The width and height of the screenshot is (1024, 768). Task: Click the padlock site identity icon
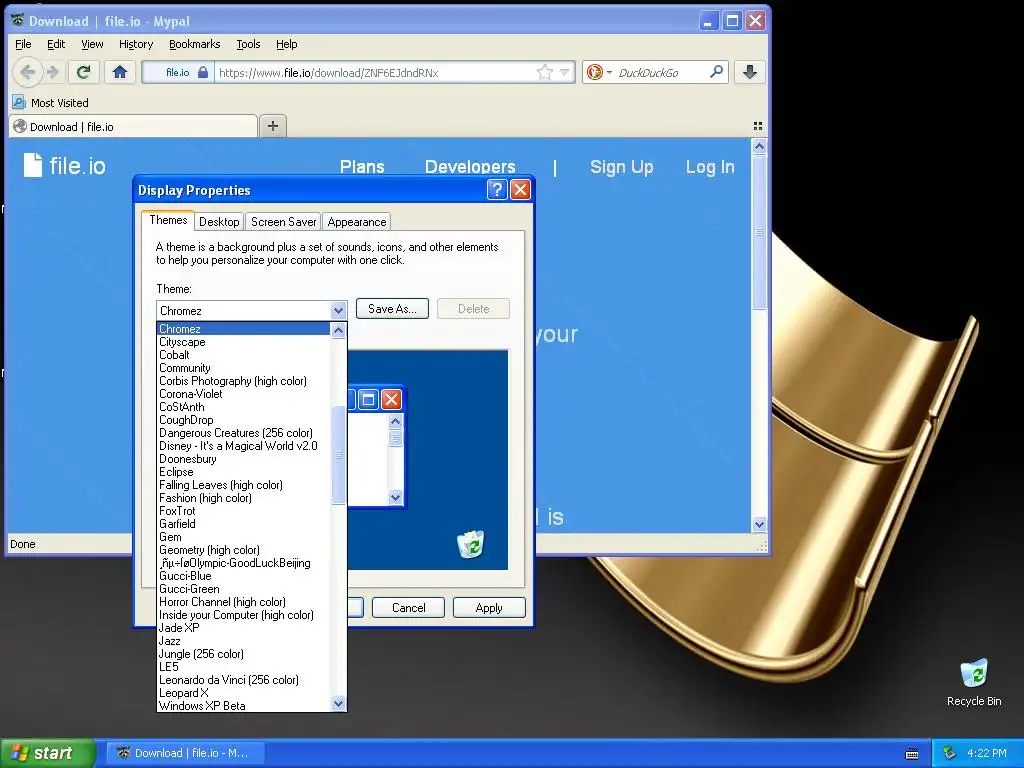click(x=203, y=72)
